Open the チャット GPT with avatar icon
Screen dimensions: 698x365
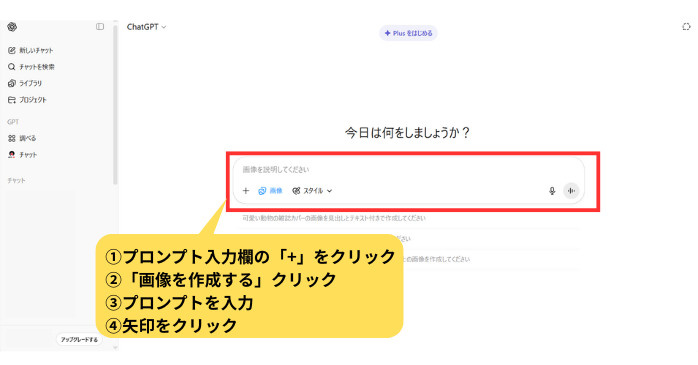click(x=22, y=155)
